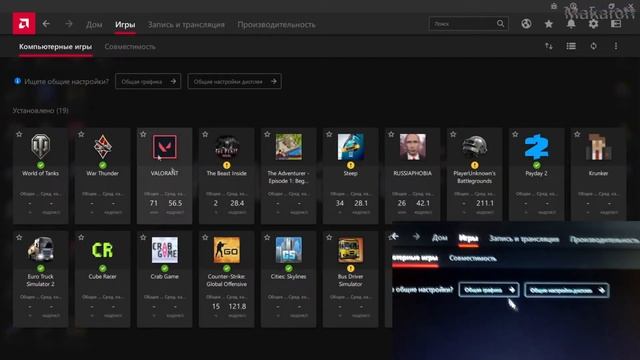The image size is (640, 360).
Task: Click the blue info icon
Action: click(x=18, y=81)
